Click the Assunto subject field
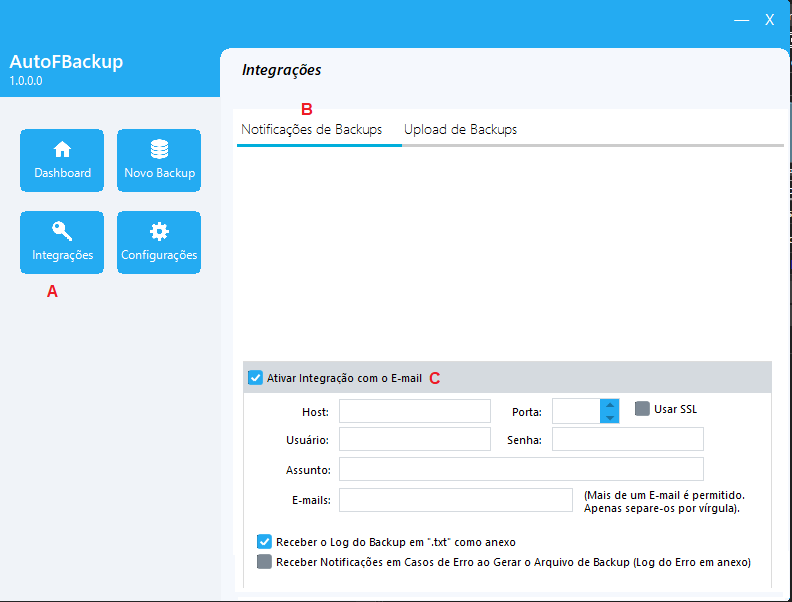 pos(521,469)
